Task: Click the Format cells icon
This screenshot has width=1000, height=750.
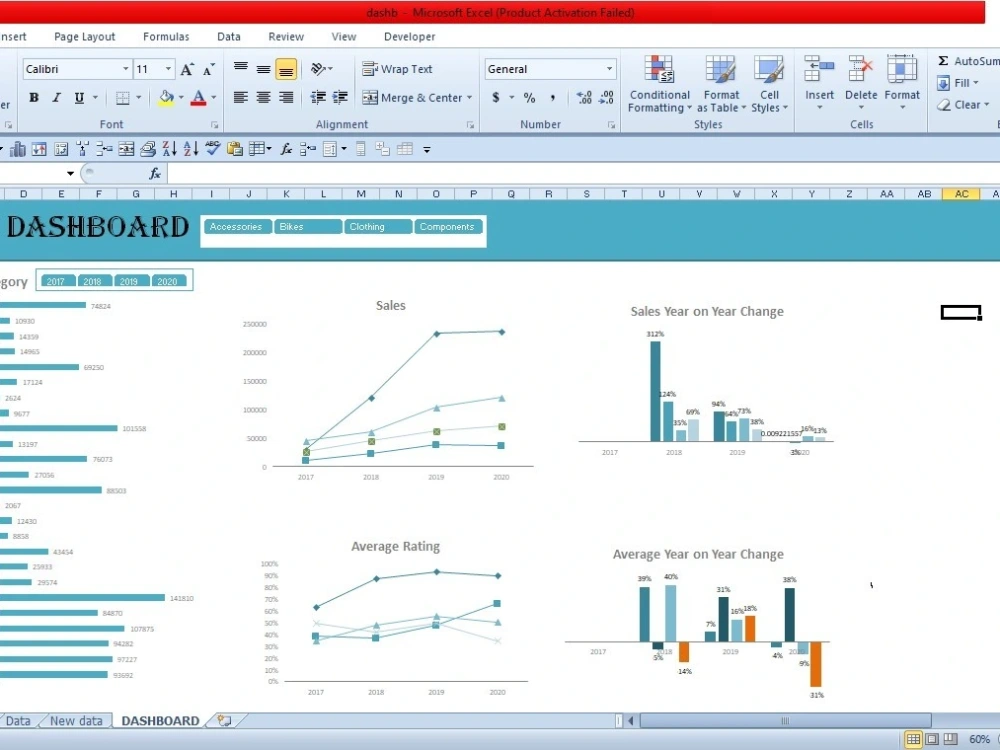Action: click(902, 69)
